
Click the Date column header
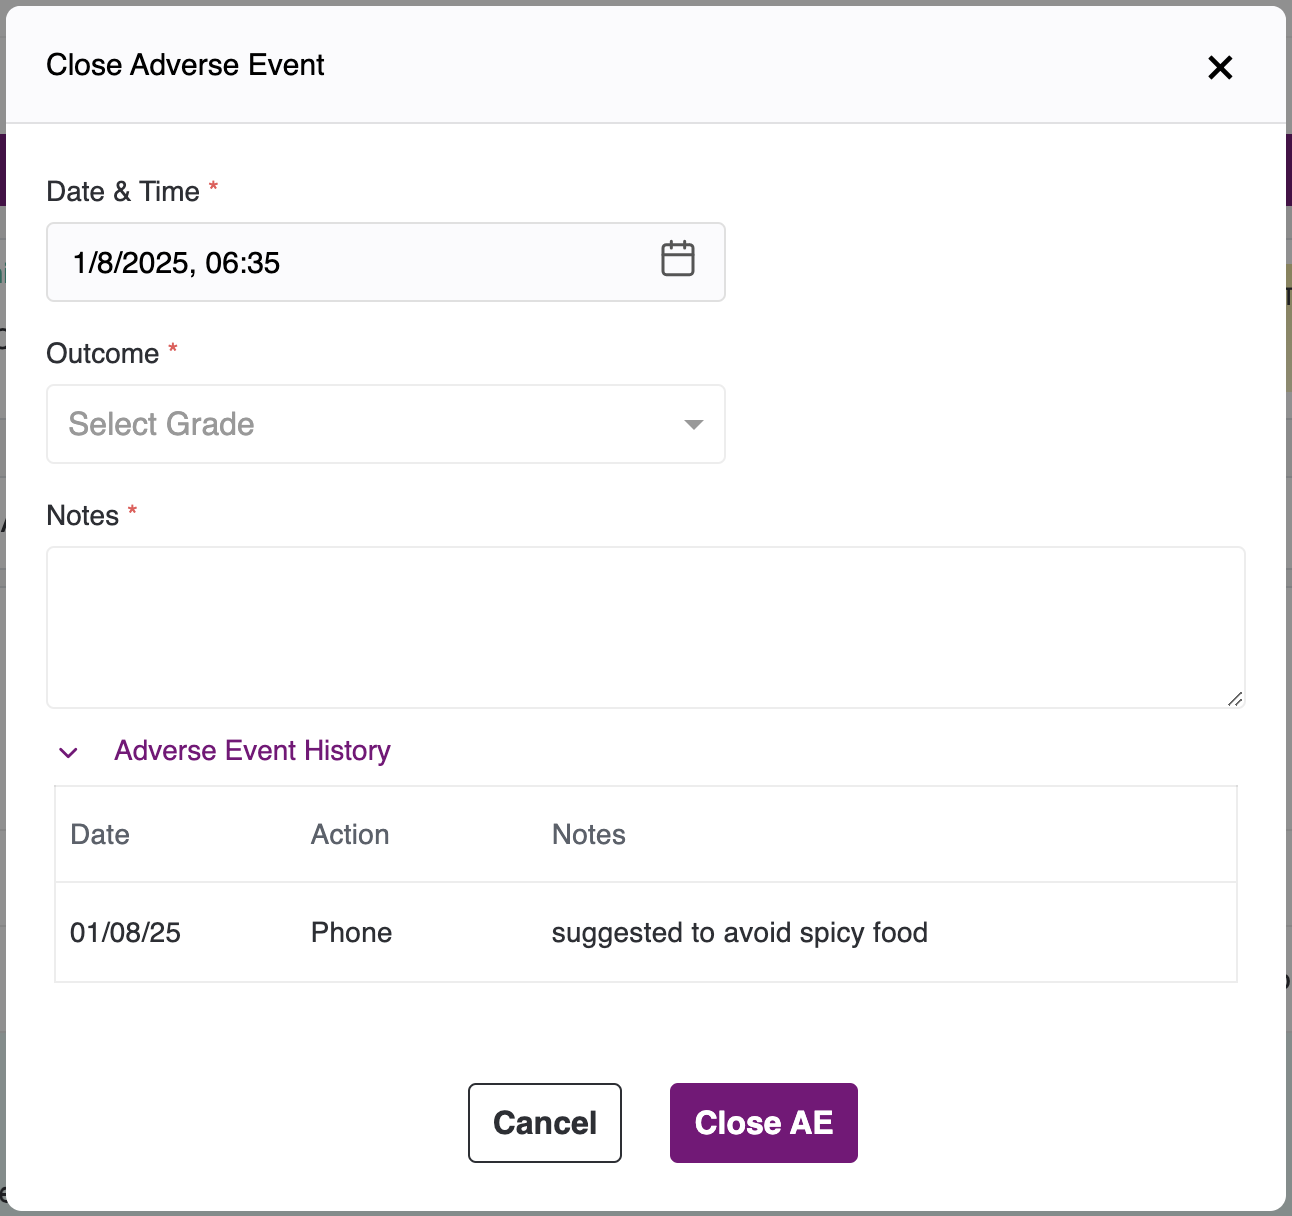[100, 835]
